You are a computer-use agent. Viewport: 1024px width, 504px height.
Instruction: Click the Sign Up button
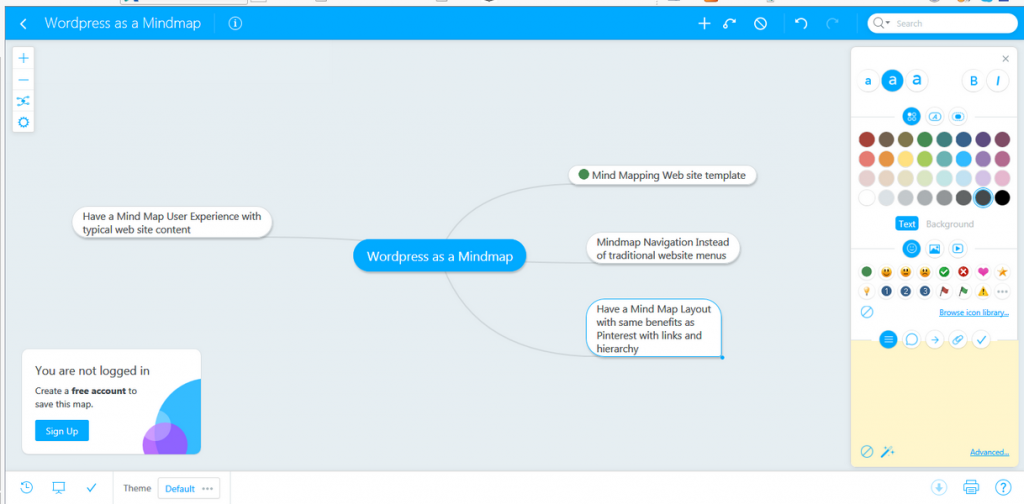tap(62, 431)
